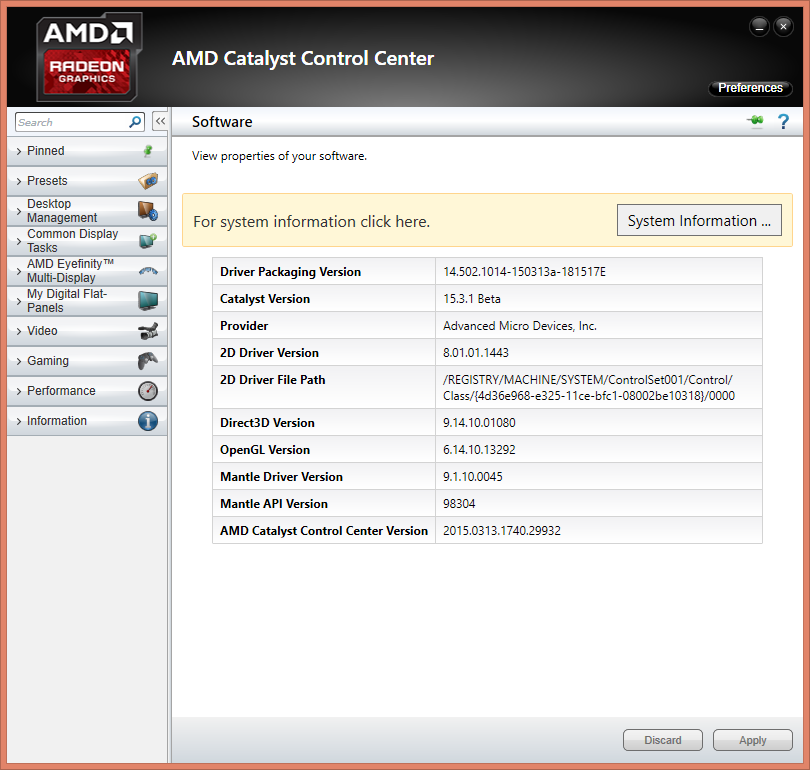Select the Information menu label
Screen dimensions: 810x770
[x=57, y=420]
